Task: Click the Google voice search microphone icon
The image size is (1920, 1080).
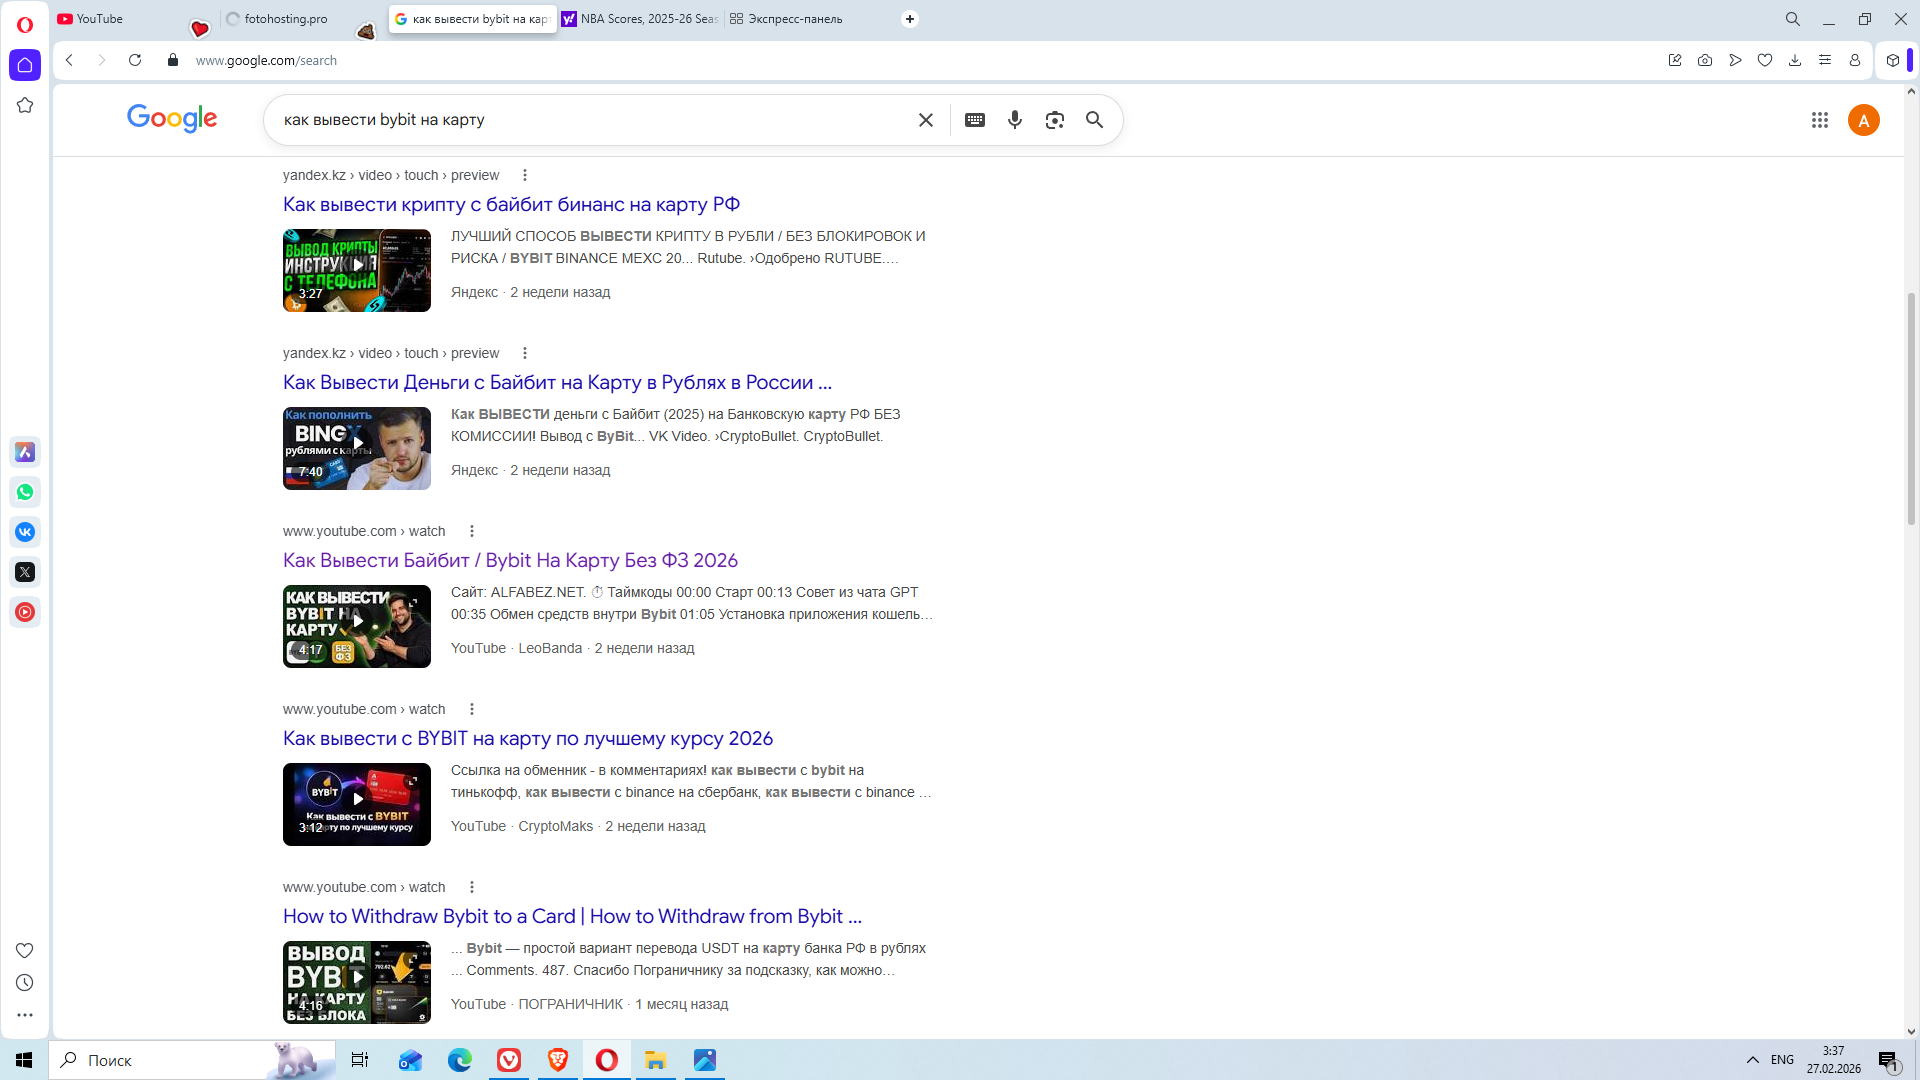Action: click(1015, 120)
